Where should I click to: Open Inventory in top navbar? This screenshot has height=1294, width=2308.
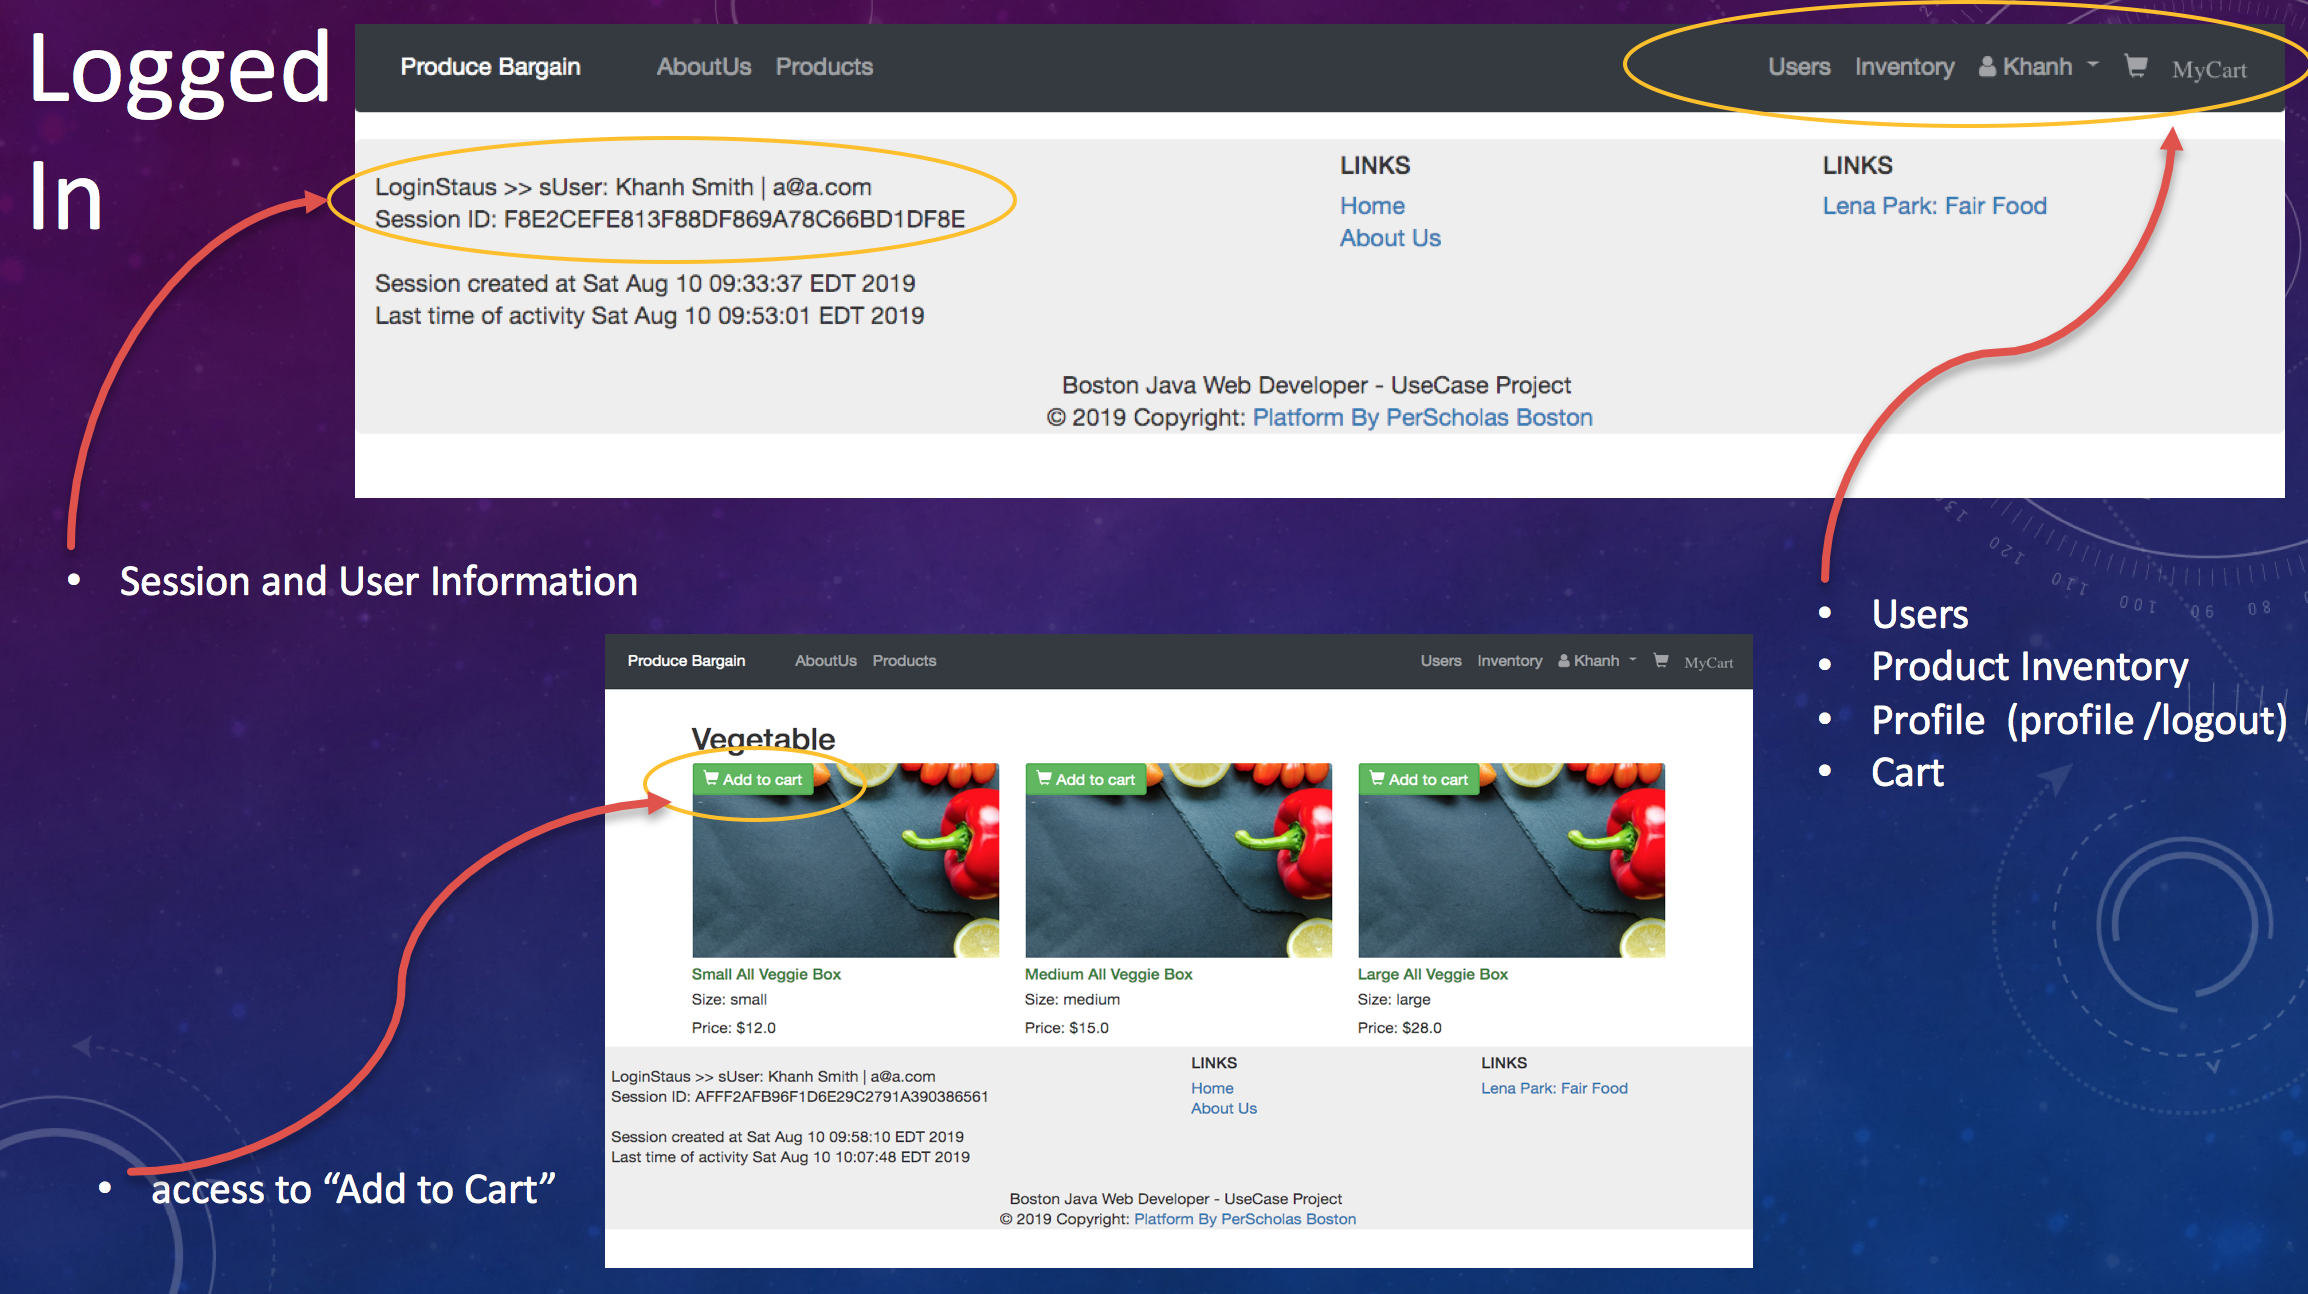coord(1904,67)
